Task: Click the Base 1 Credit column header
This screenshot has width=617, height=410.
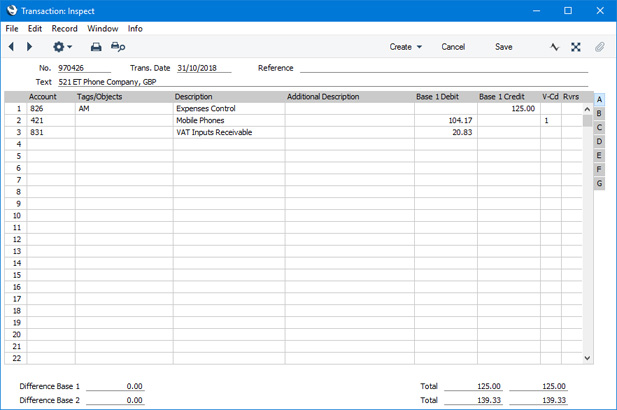Action: [x=502, y=97]
